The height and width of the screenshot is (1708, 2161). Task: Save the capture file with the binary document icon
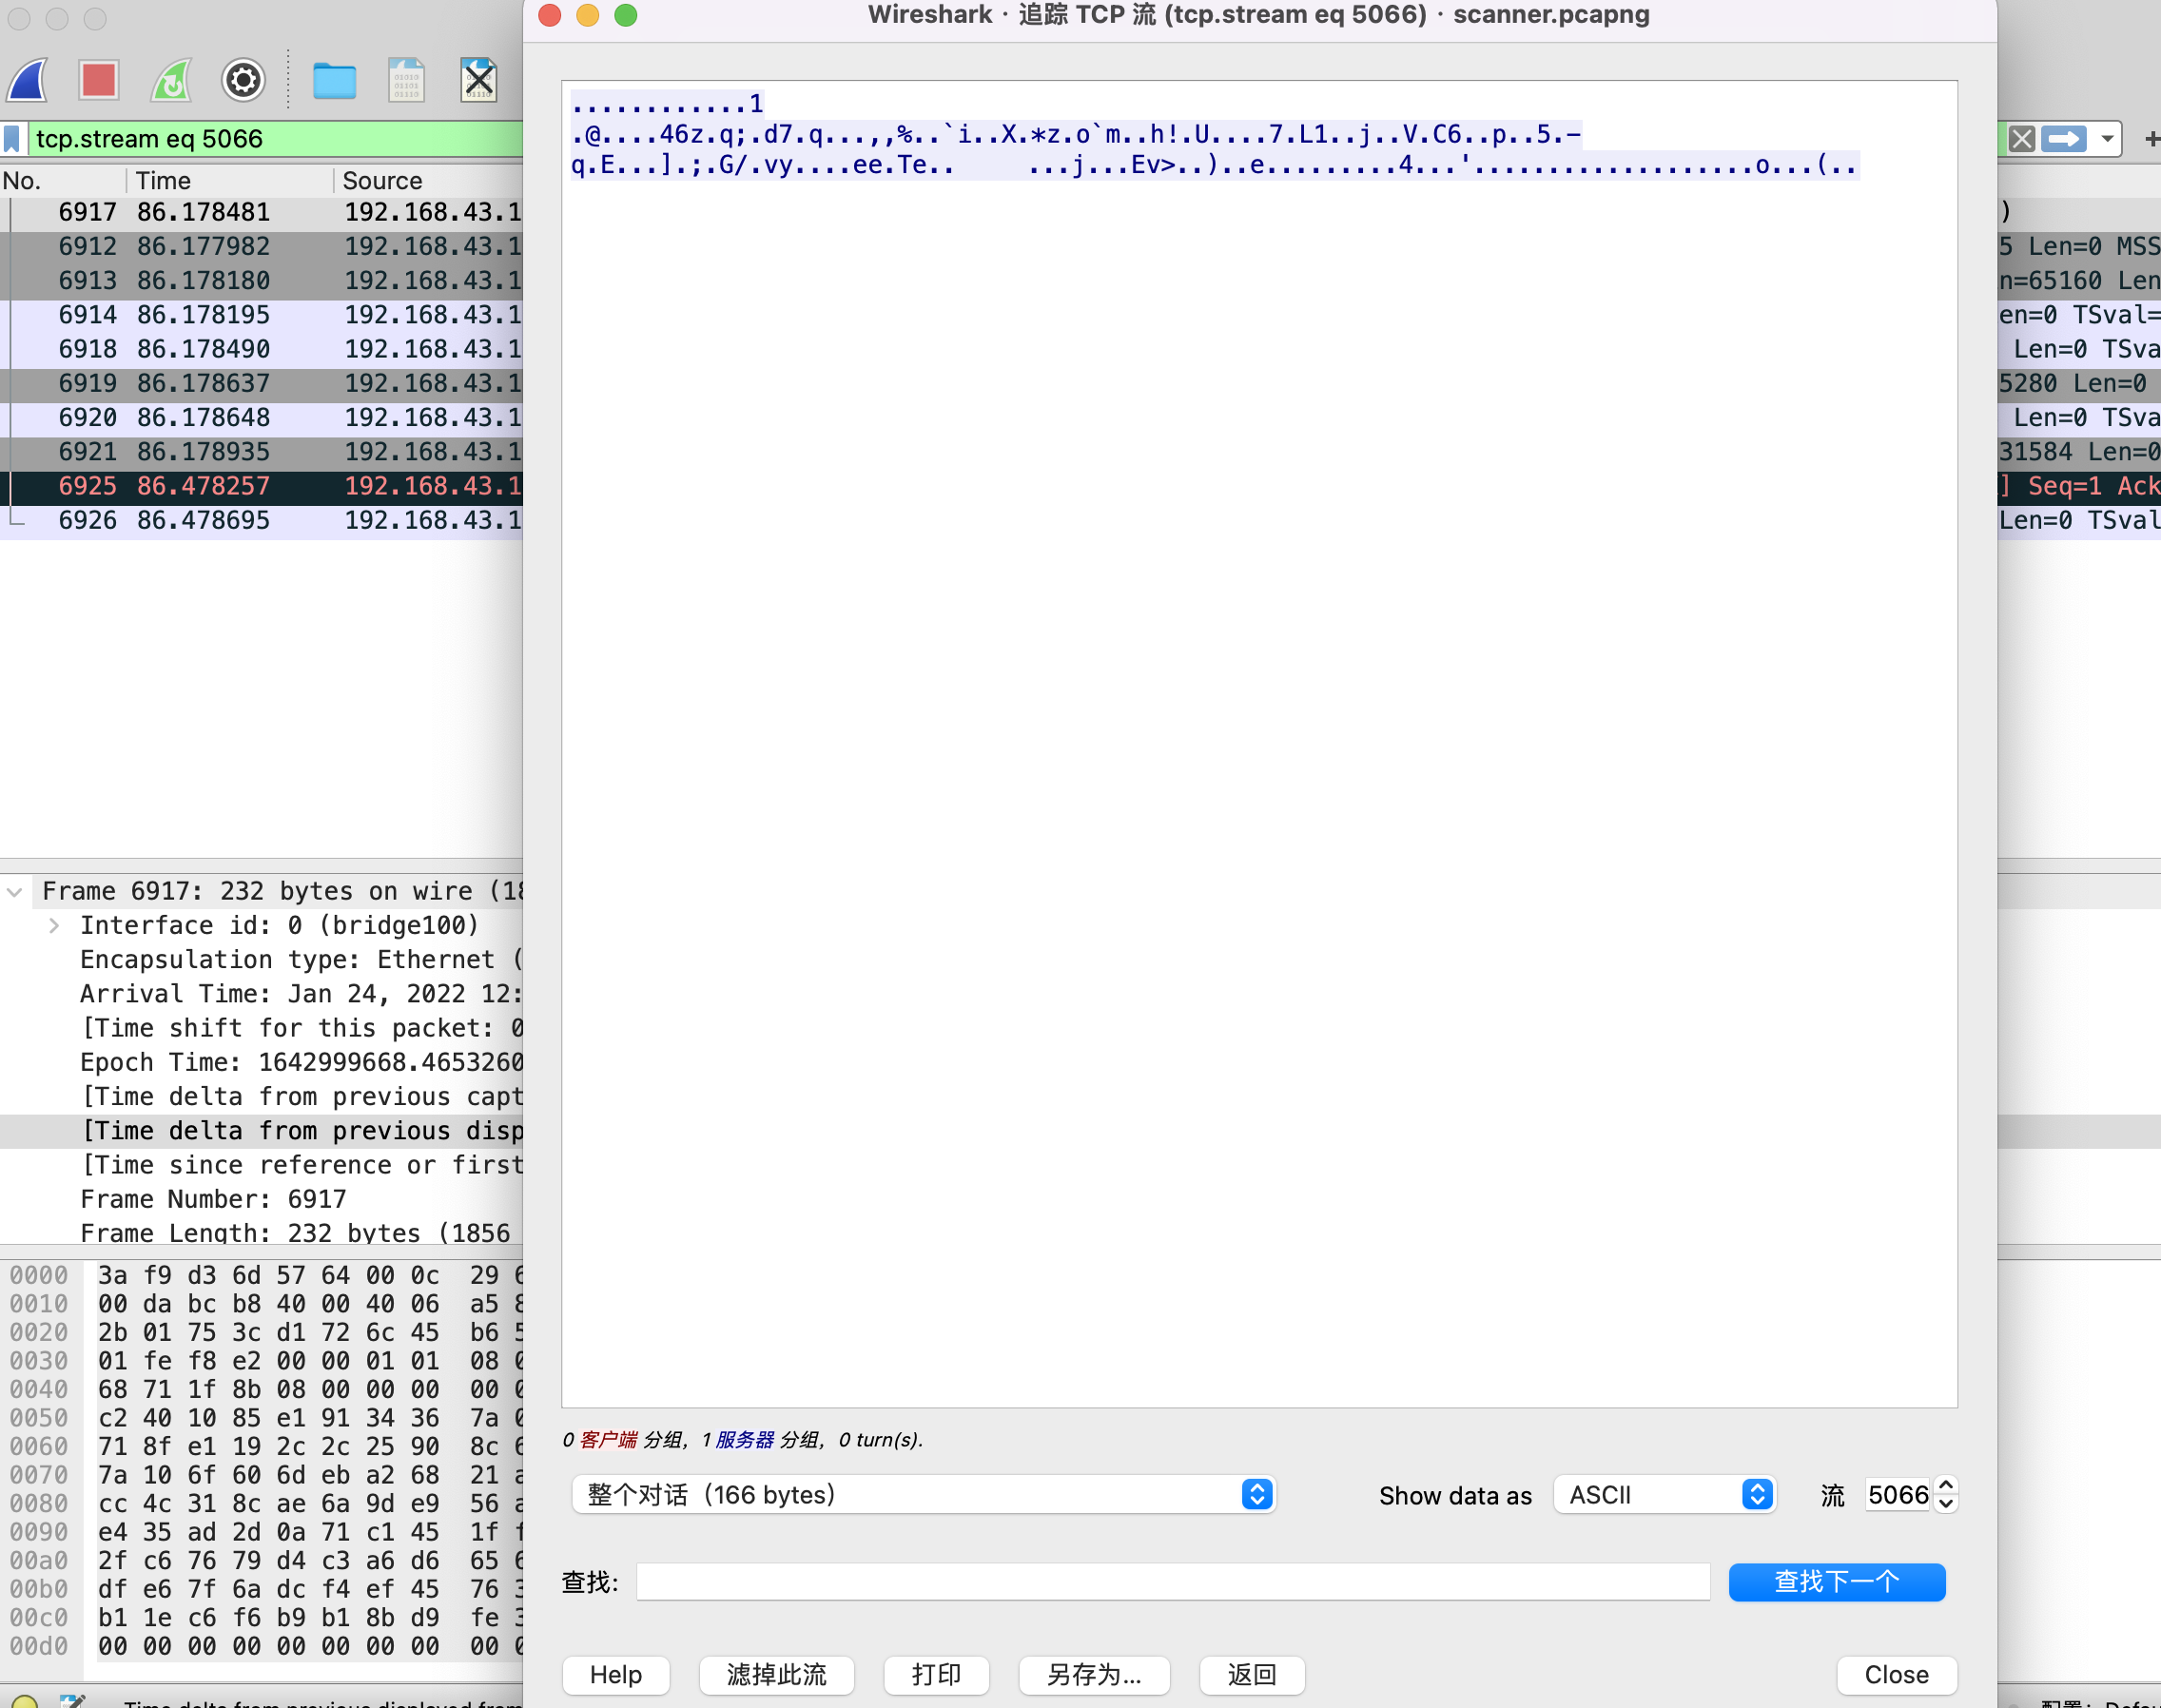pyautogui.click(x=406, y=80)
